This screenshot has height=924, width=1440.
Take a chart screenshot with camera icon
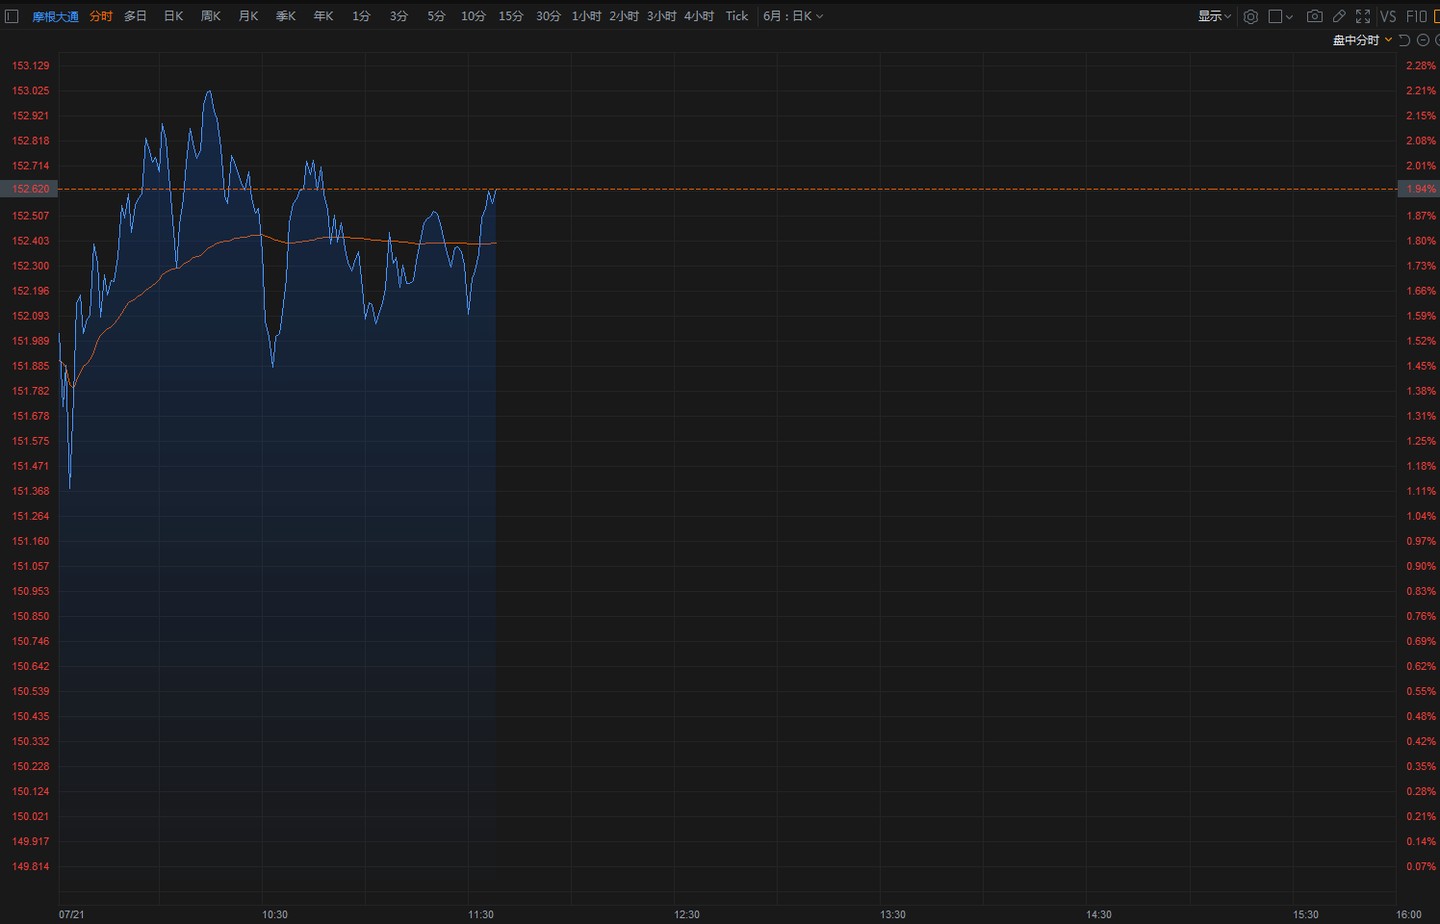click(x=1314, y=16)
